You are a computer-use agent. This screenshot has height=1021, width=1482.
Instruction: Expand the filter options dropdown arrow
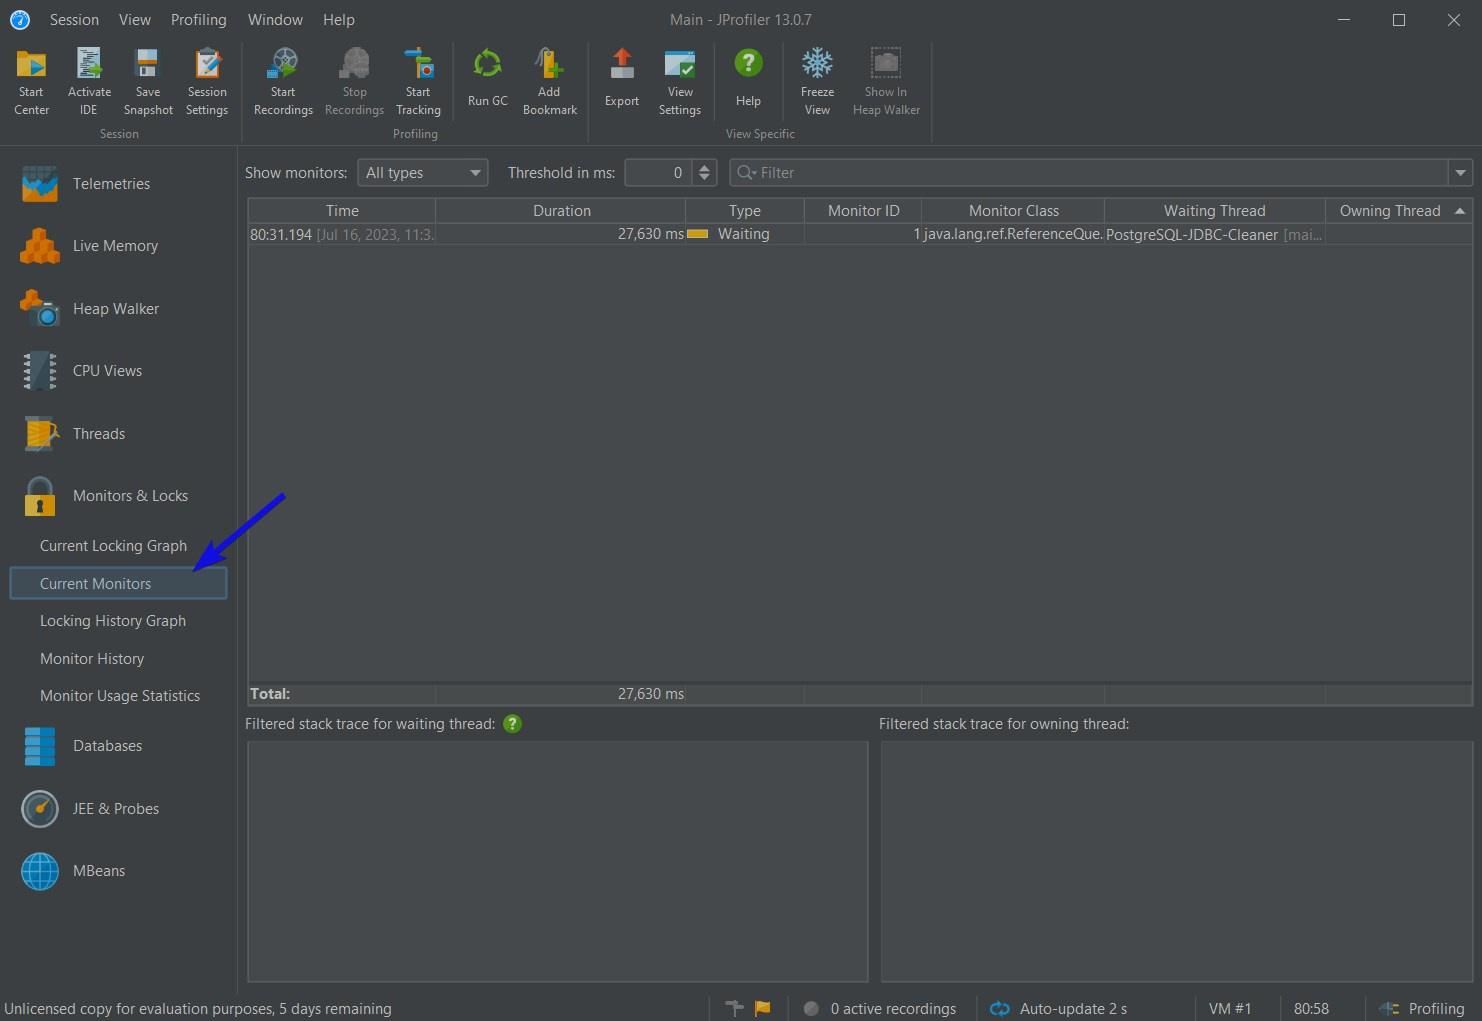coord(1460,173)
